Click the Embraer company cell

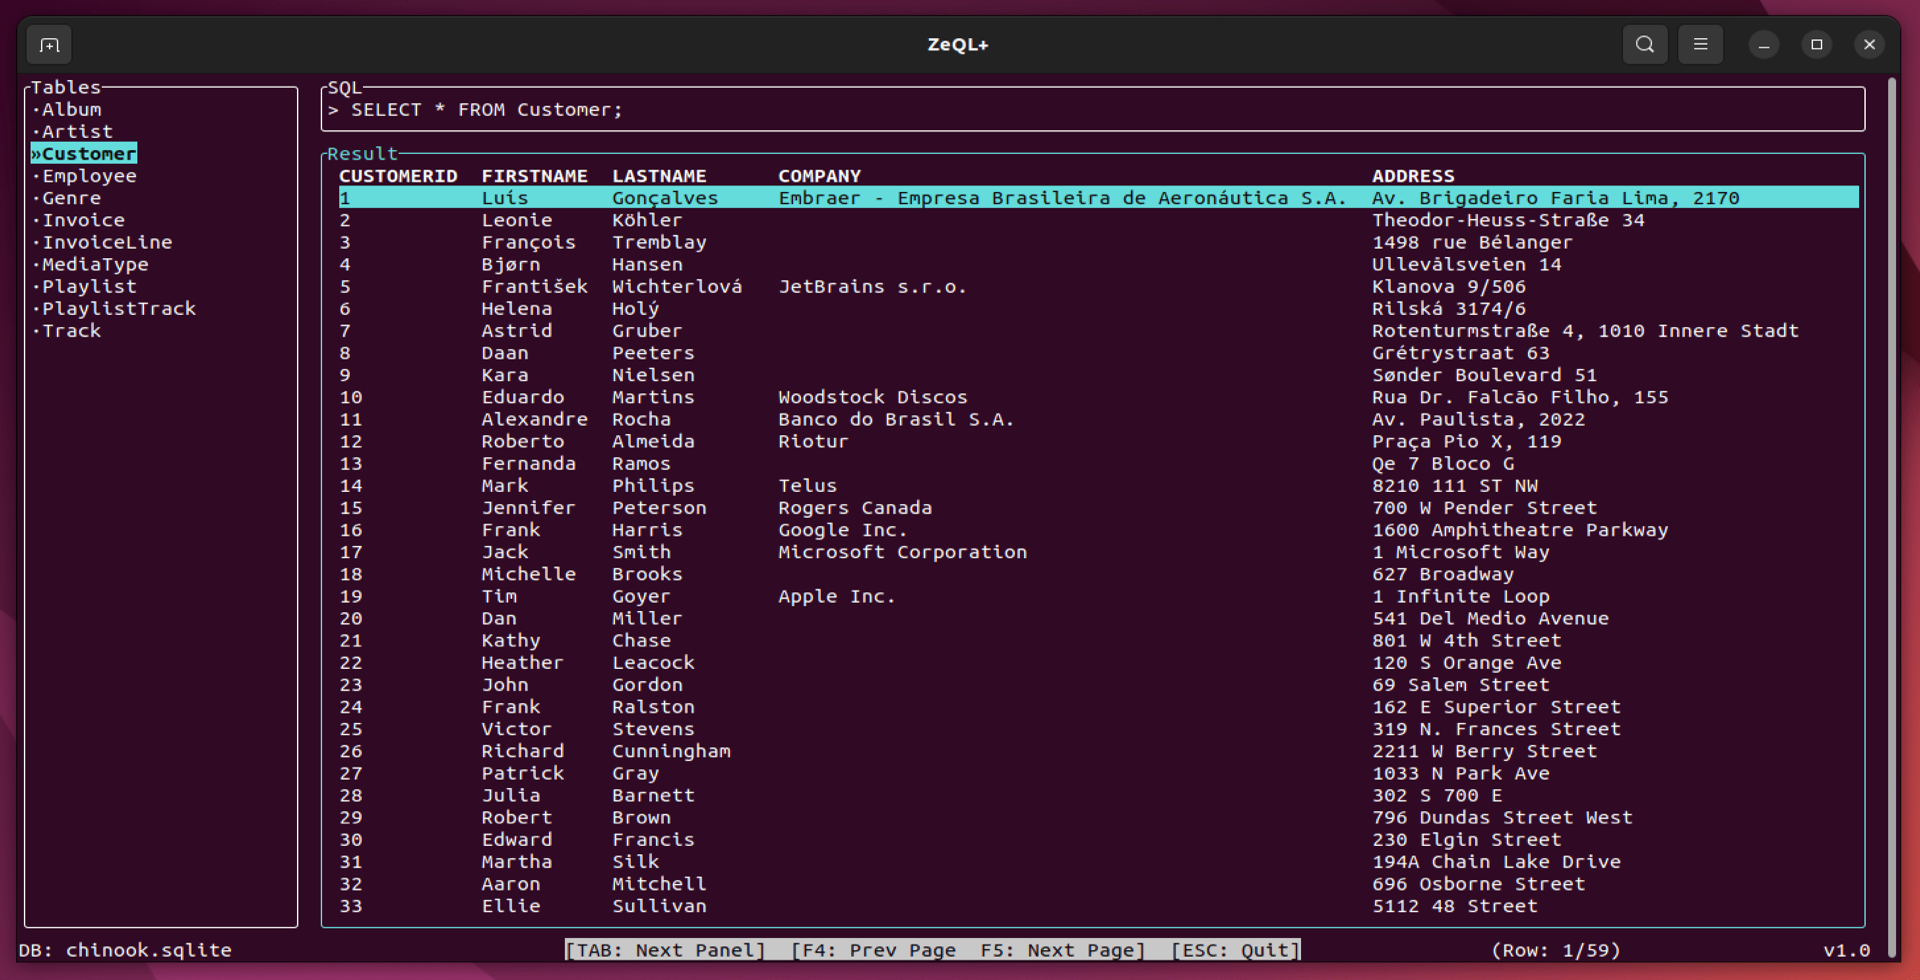click(x=1062, y=198)
